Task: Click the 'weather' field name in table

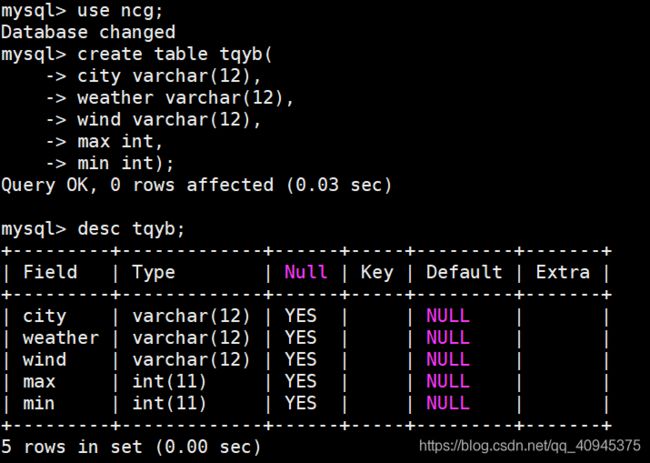Action: (61, 338)
